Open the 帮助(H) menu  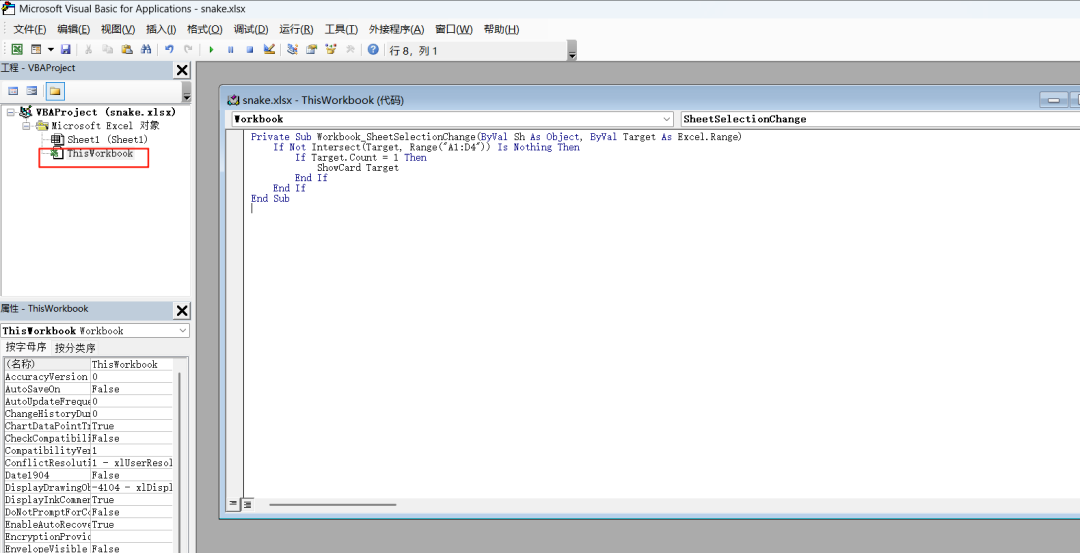tap(501, 29)
